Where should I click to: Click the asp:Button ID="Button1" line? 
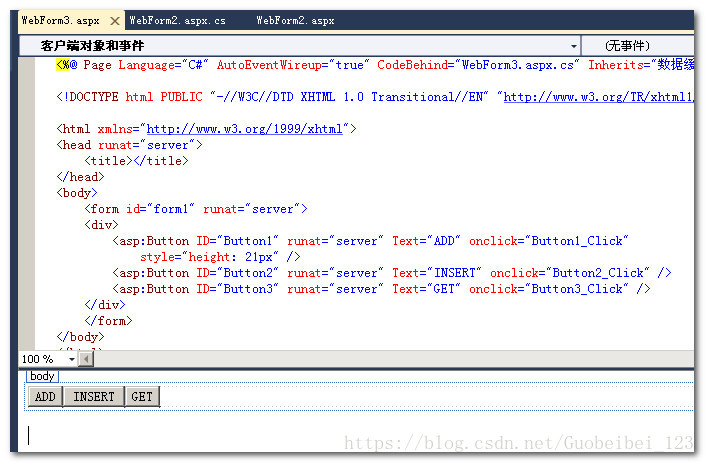click(x=370, y=241)
